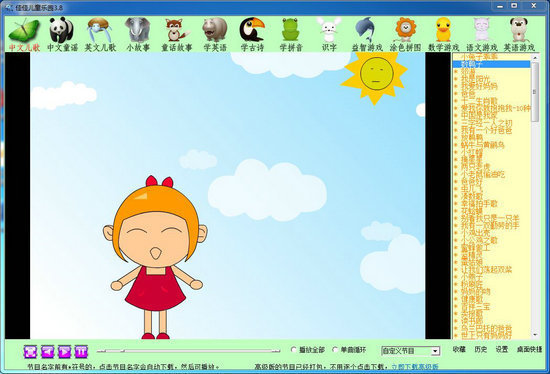Toggle the purple fullscreen button
Viewport: 550px width, 374px height.
pyautogui.click(x=31, y=351)
